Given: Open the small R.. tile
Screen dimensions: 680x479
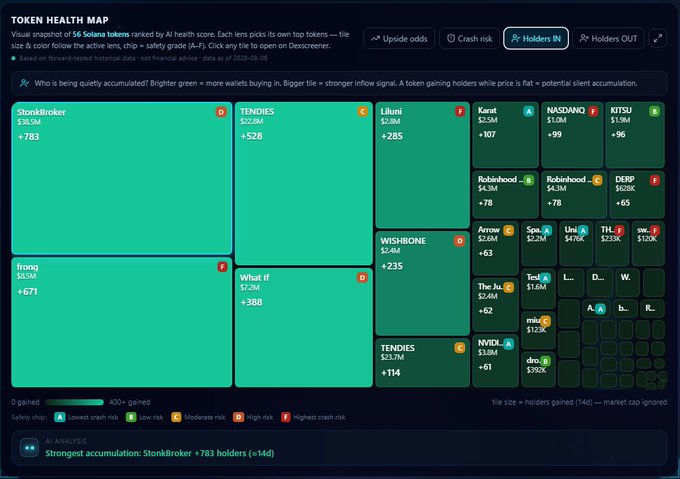Looking at the screenshot, I should (652, 309).
